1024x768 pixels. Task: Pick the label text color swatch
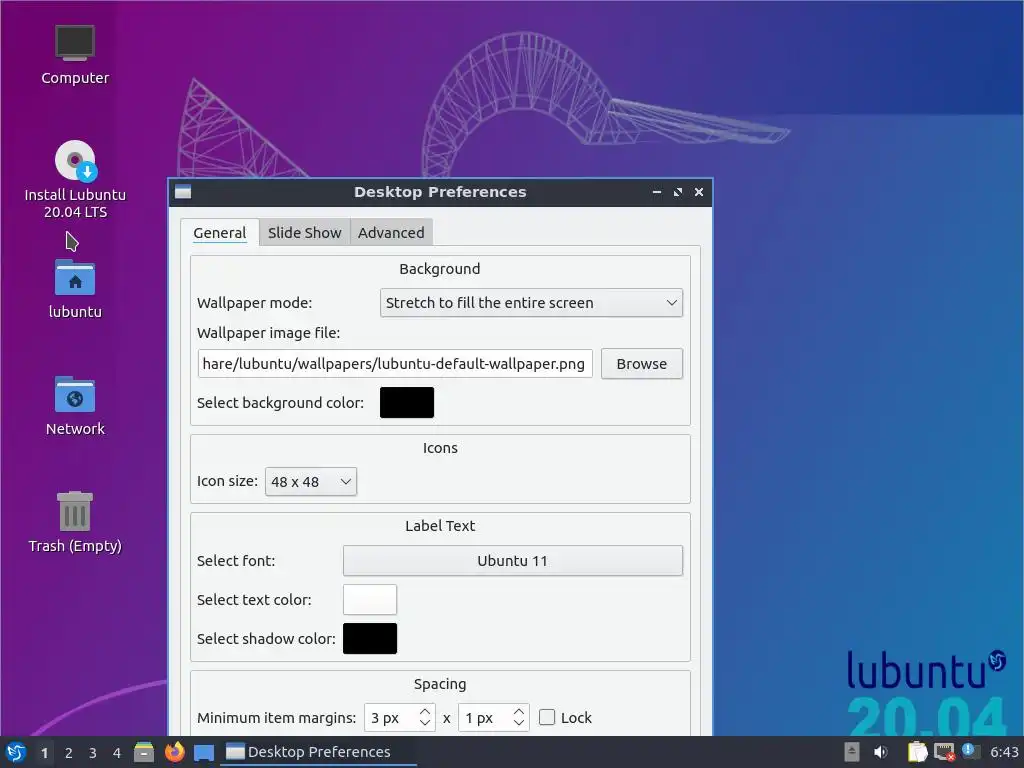(370, 600)
